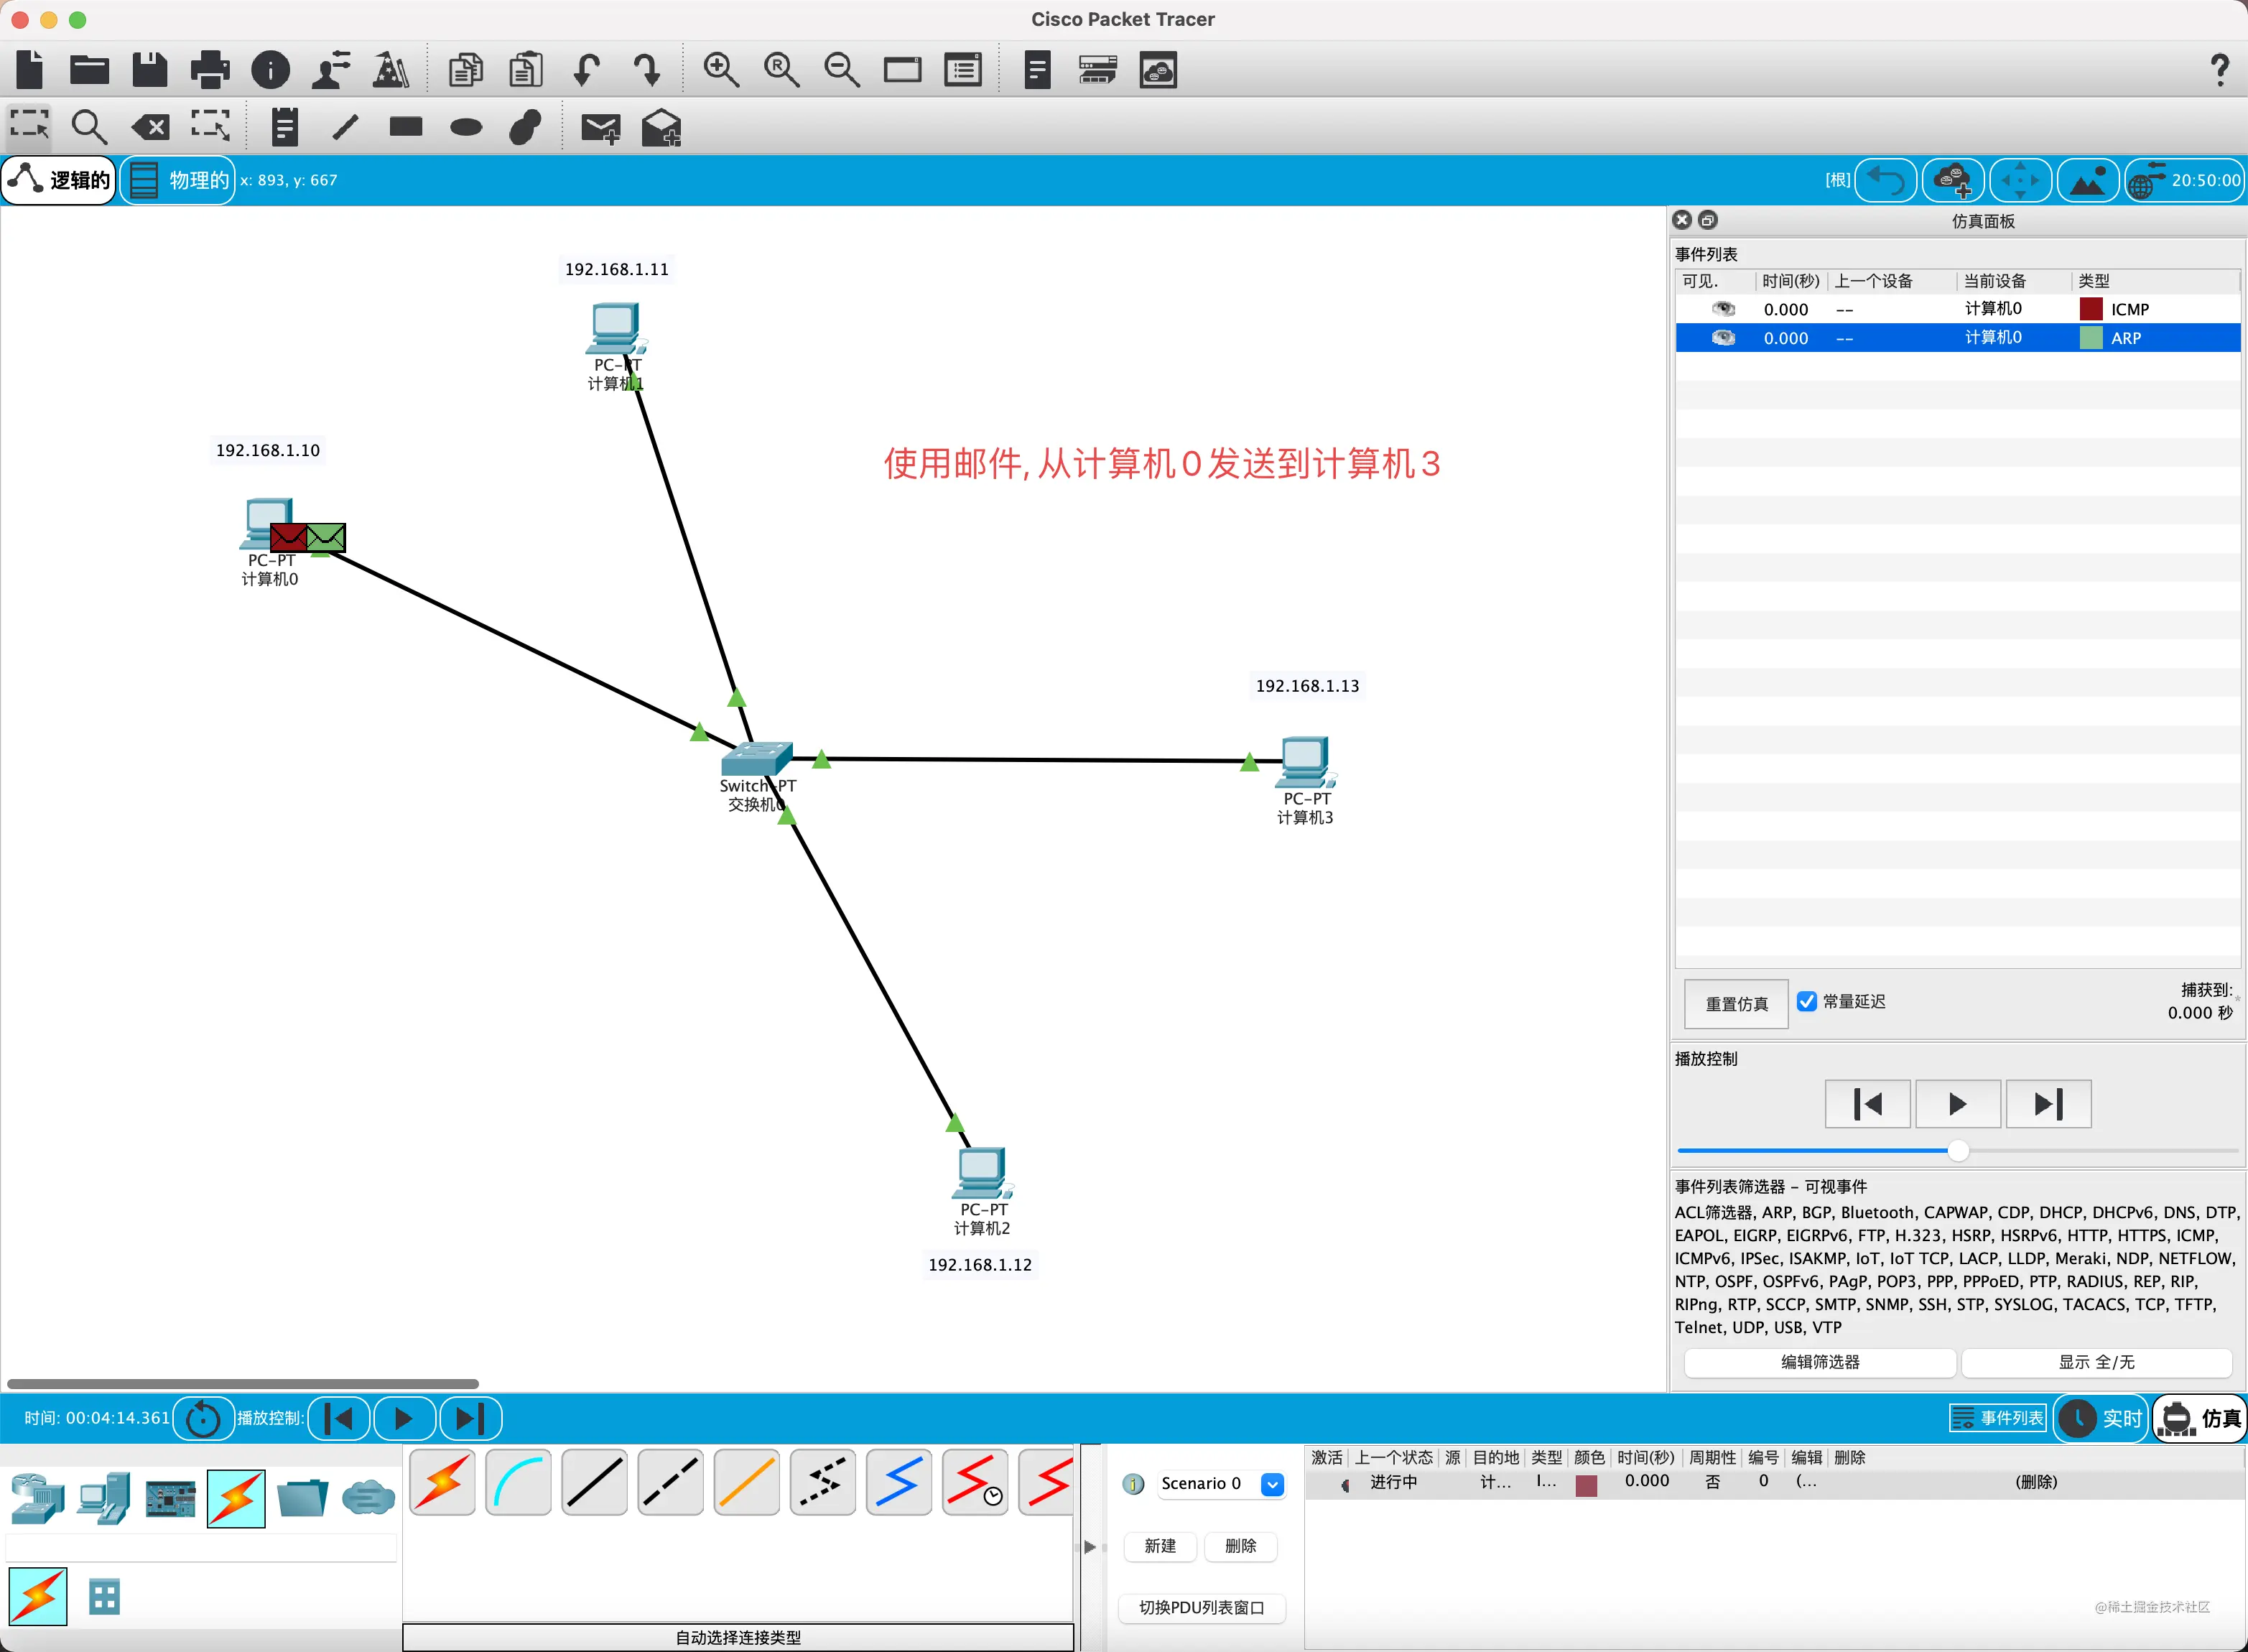Screen dimensions: 2248x1652
Task: Open a file with the folder icon
Action: tap(89, 70)
